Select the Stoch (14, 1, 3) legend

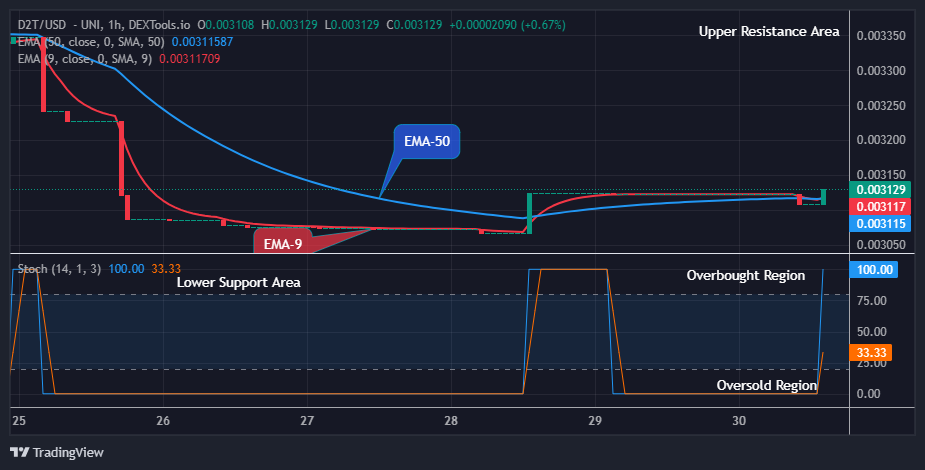tap(59, 269)
